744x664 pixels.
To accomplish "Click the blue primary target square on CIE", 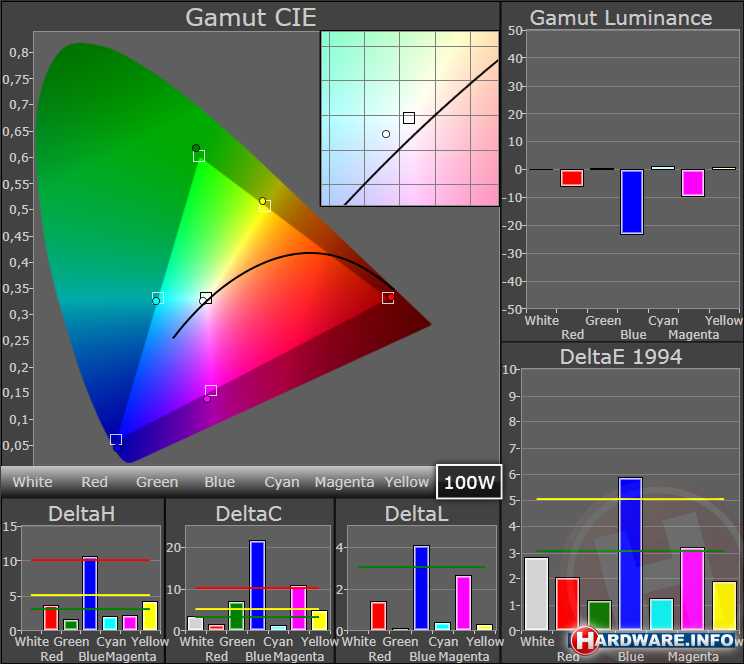I will tap(116, 440).
